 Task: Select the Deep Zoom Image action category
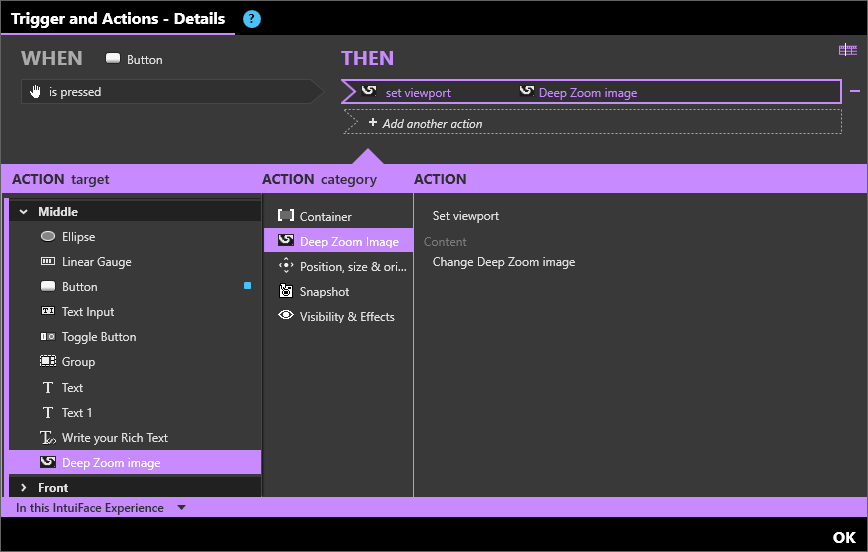tap(338, 241)
